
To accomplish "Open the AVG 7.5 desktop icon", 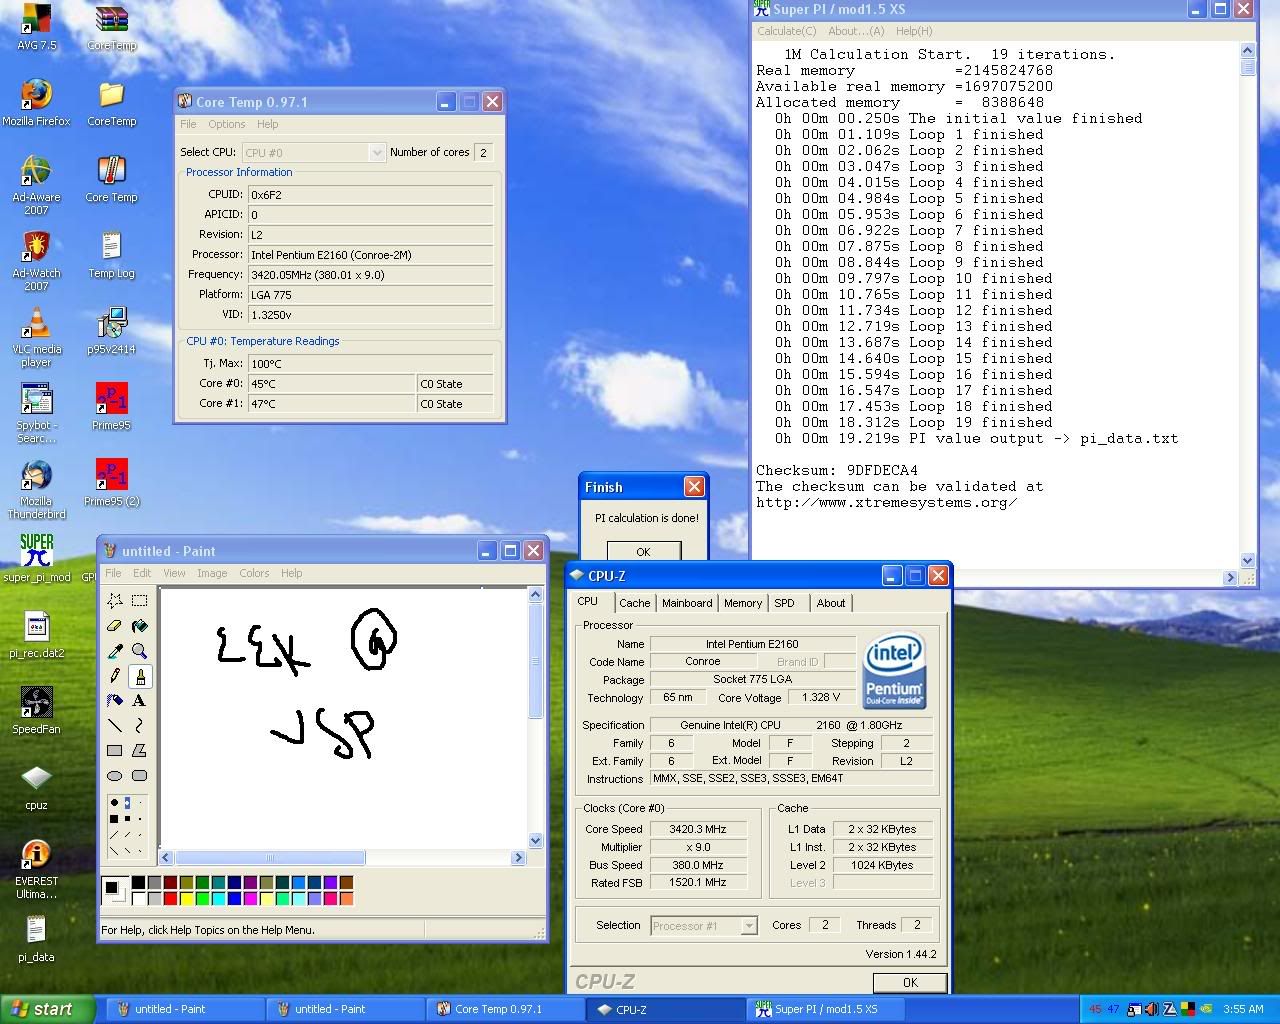I will coord(36,27).
